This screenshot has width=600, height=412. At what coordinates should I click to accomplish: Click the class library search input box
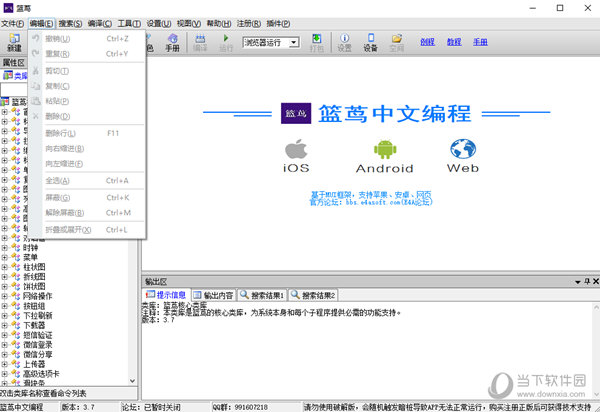(14, 90)
